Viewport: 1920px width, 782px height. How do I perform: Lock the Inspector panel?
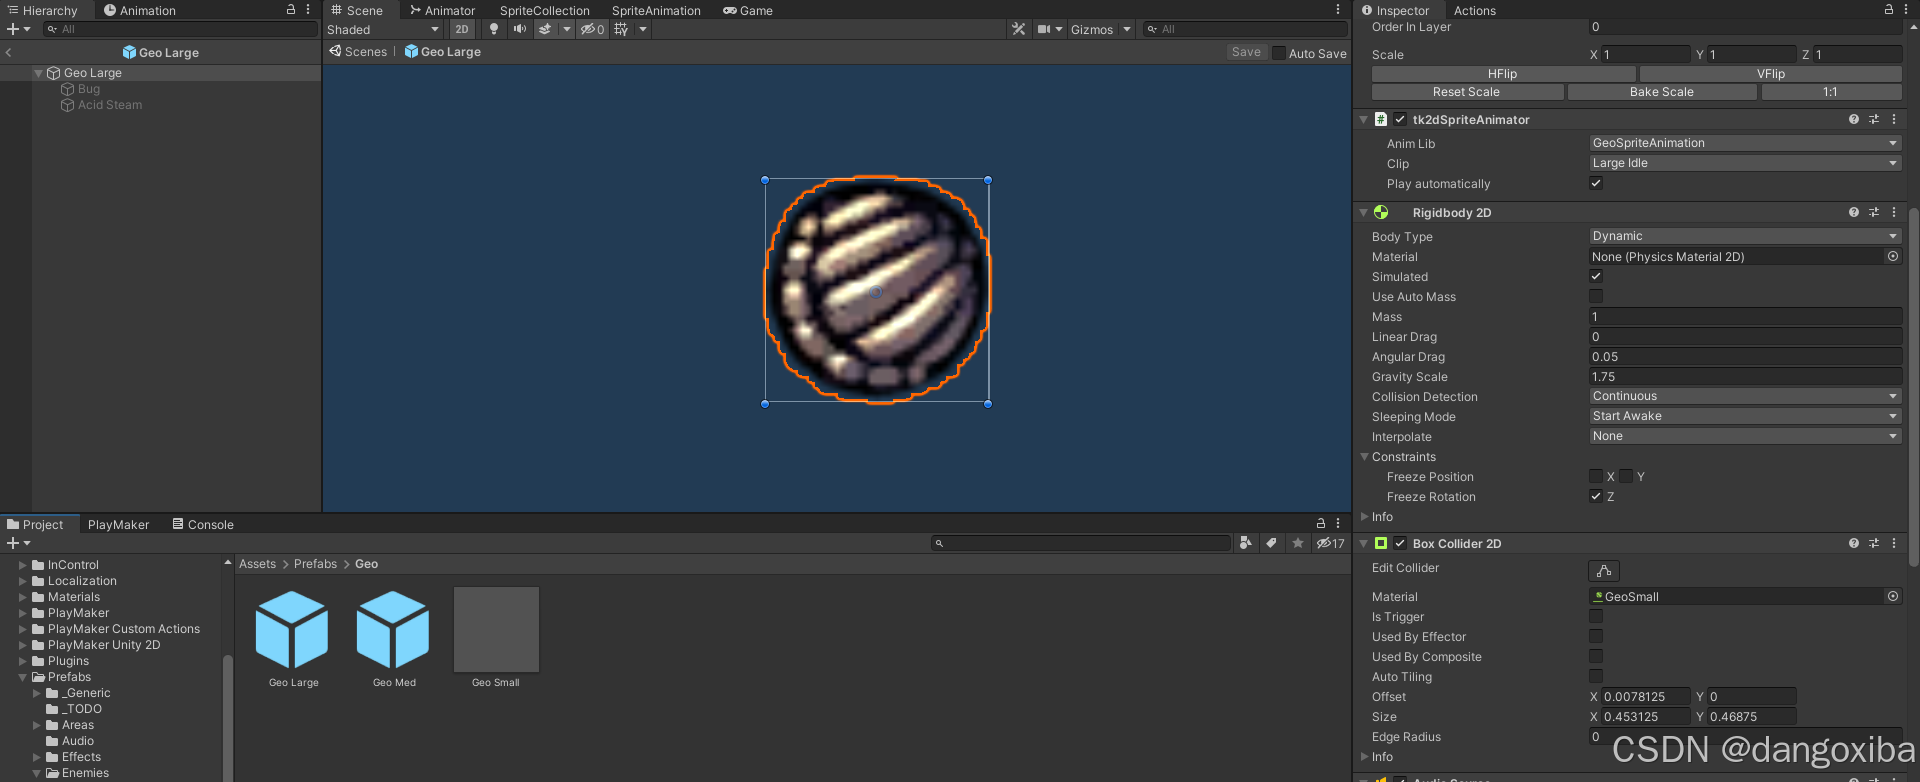coord(1889,9)
